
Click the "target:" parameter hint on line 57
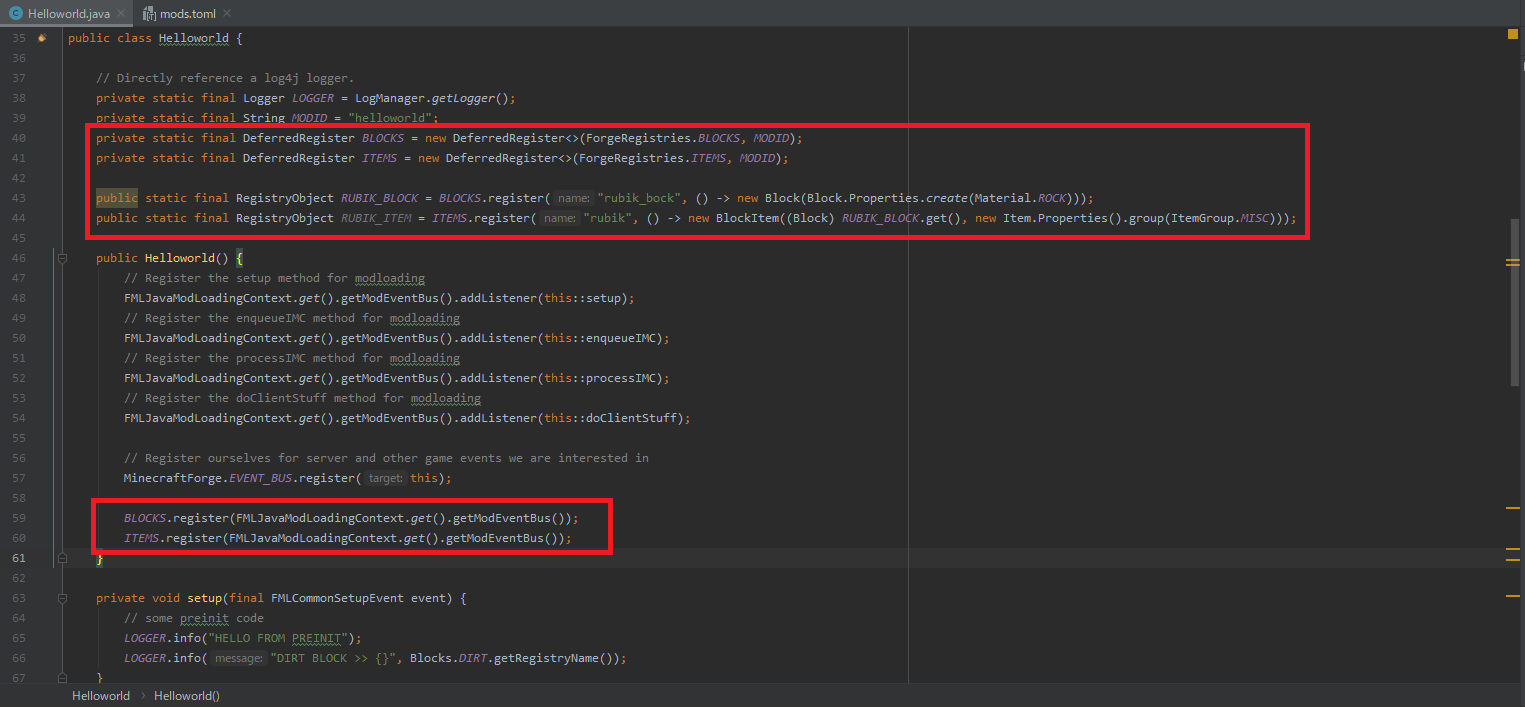pos(385,478)
